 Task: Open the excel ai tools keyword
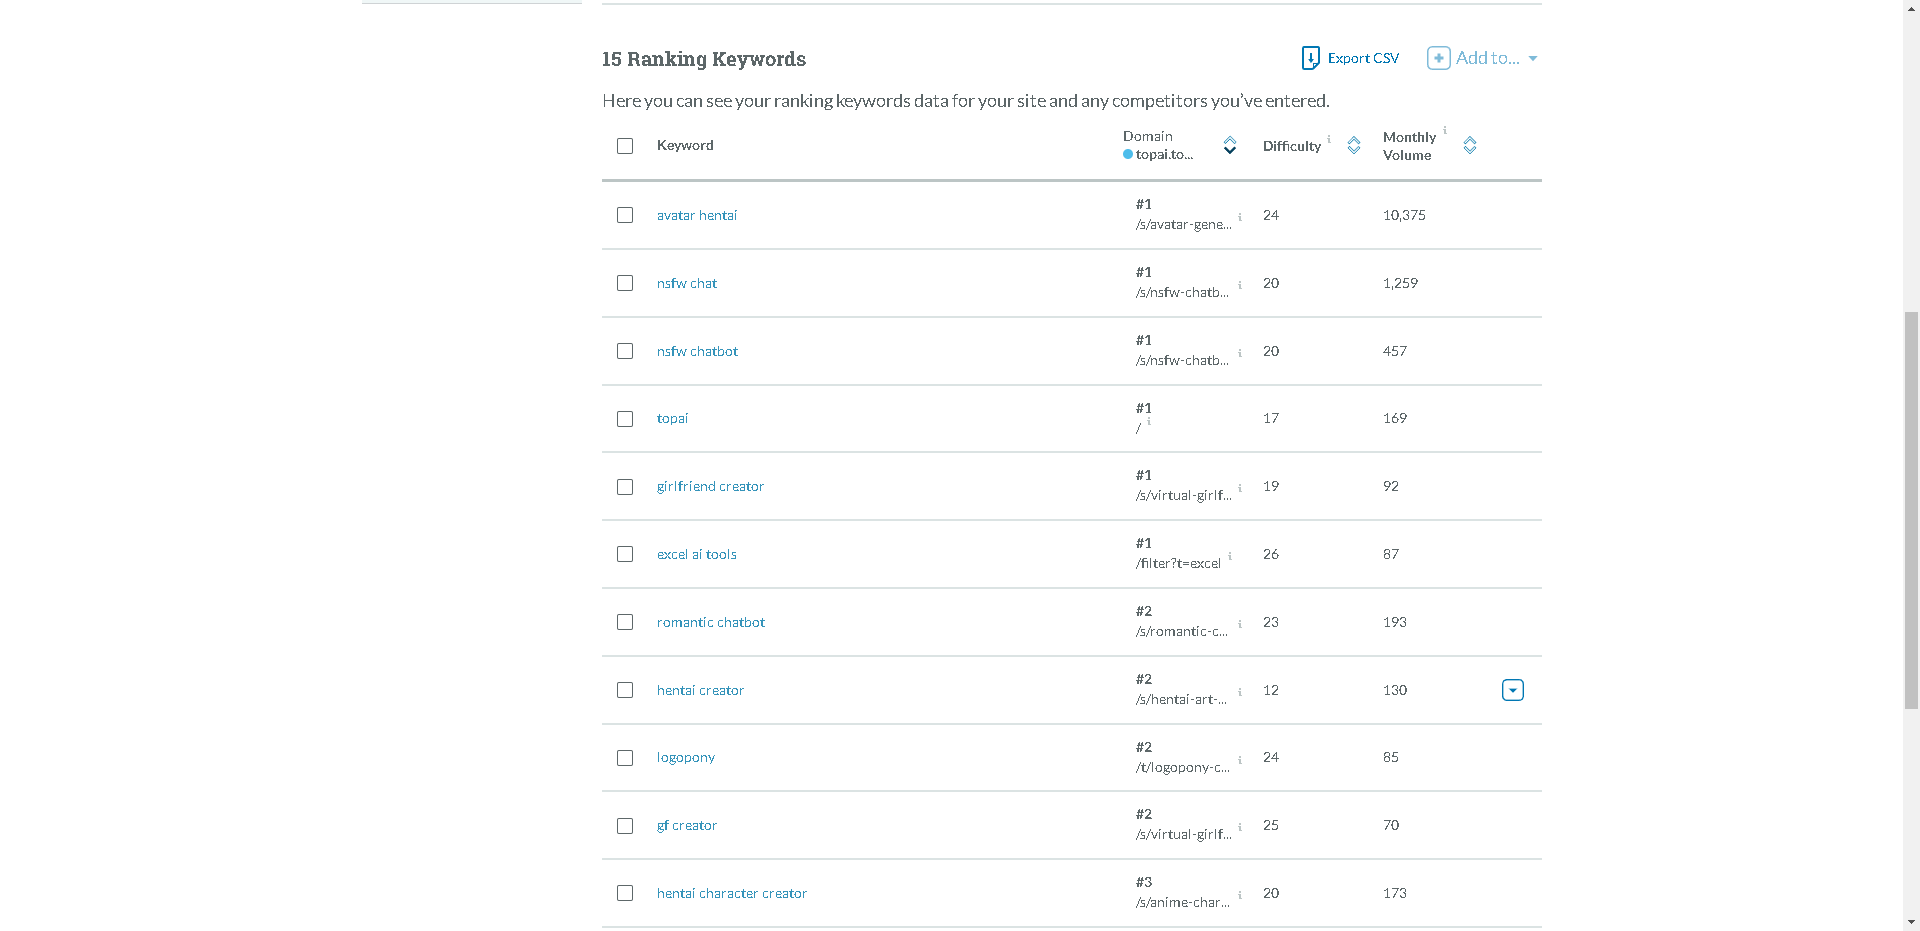pos(697,554)
